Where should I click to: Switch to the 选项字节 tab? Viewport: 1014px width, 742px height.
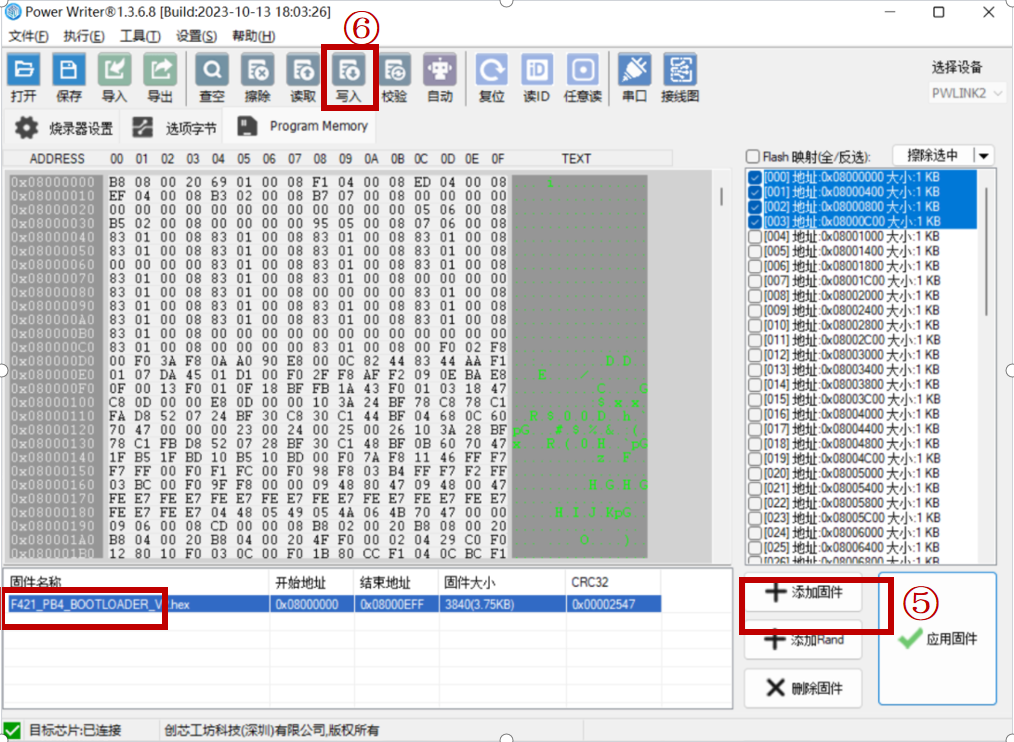pos(173,128)
